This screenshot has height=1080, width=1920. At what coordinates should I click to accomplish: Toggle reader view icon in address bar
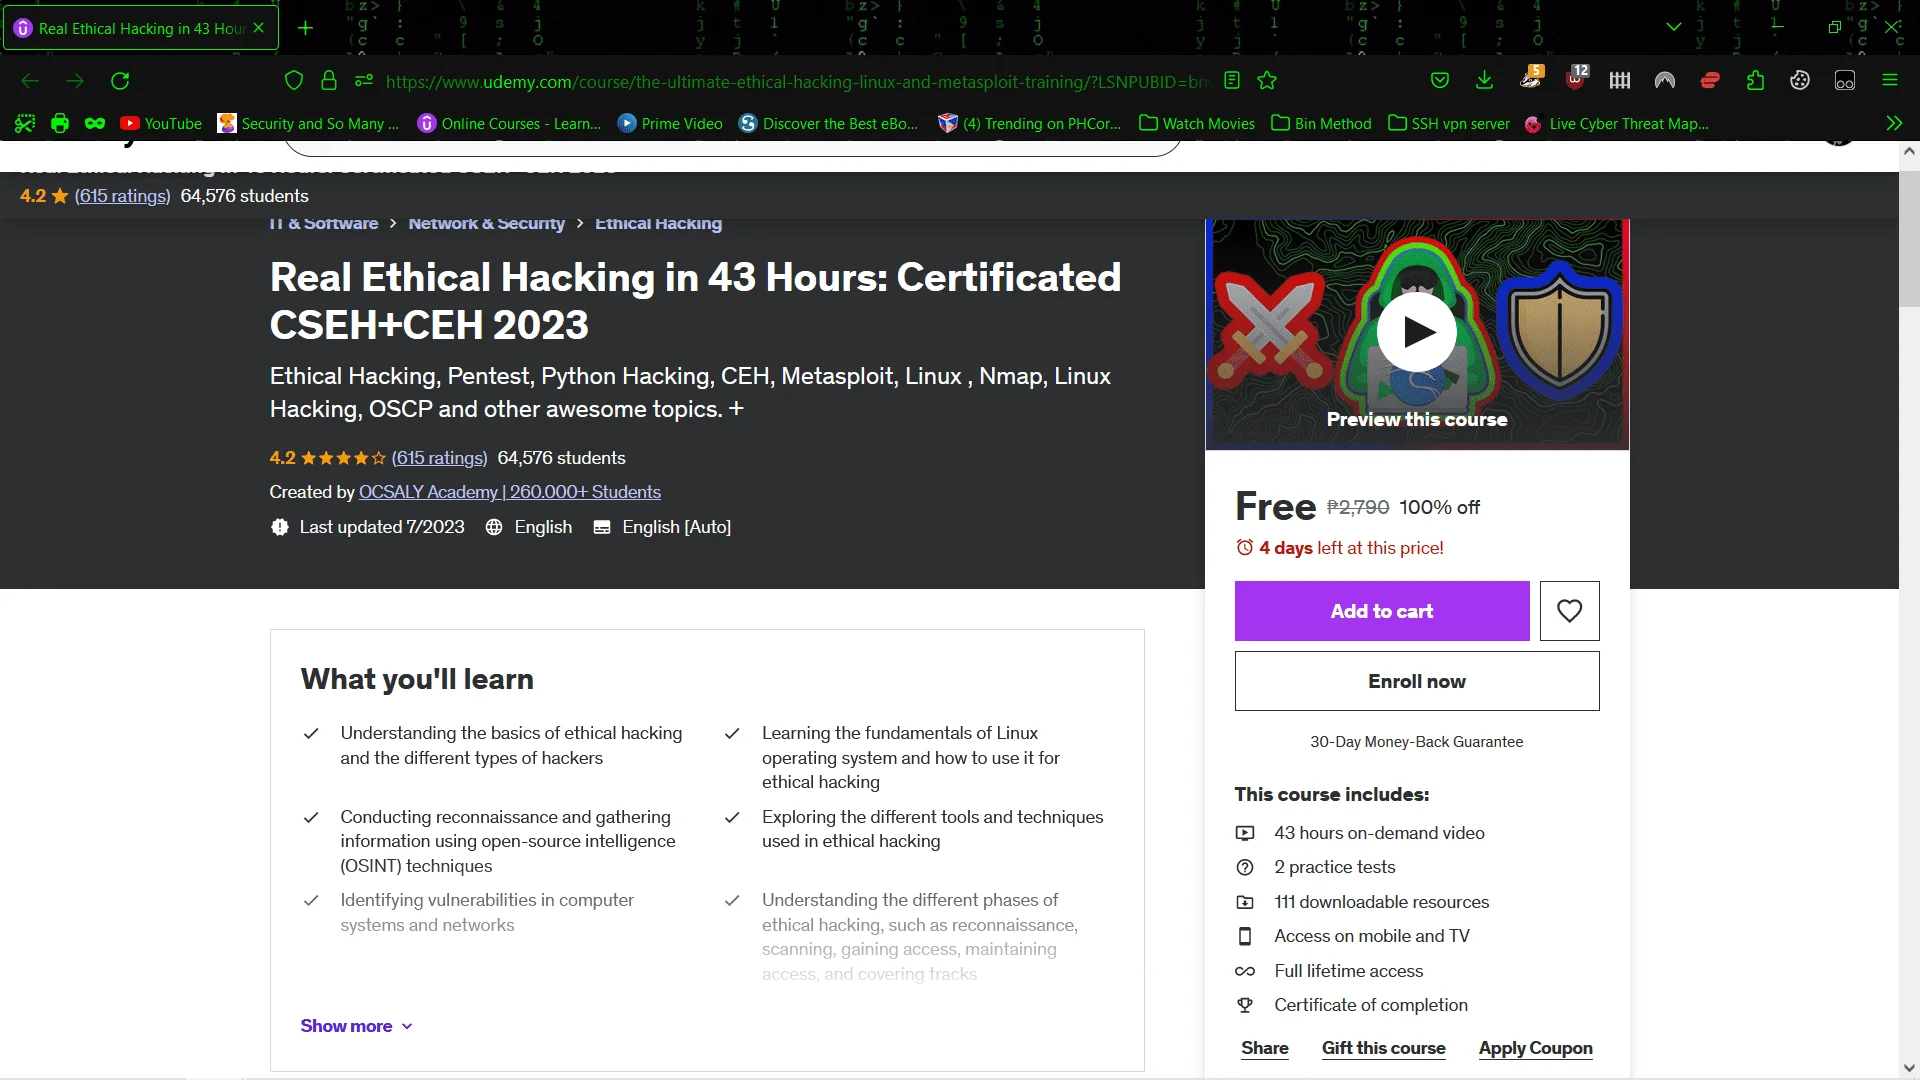point(1232,81)
